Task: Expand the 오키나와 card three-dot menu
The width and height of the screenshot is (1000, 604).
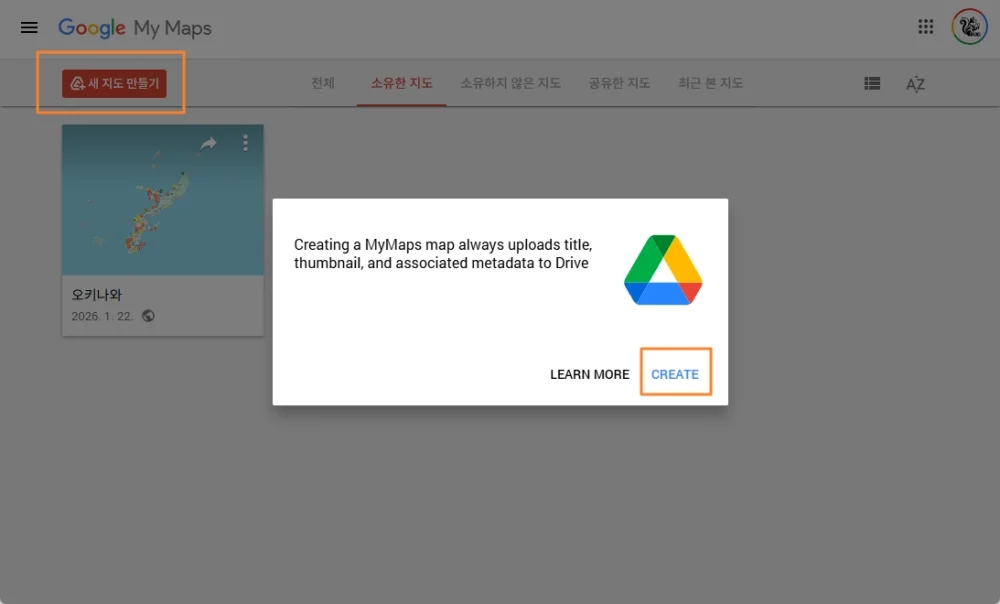Action: [245, 144]
